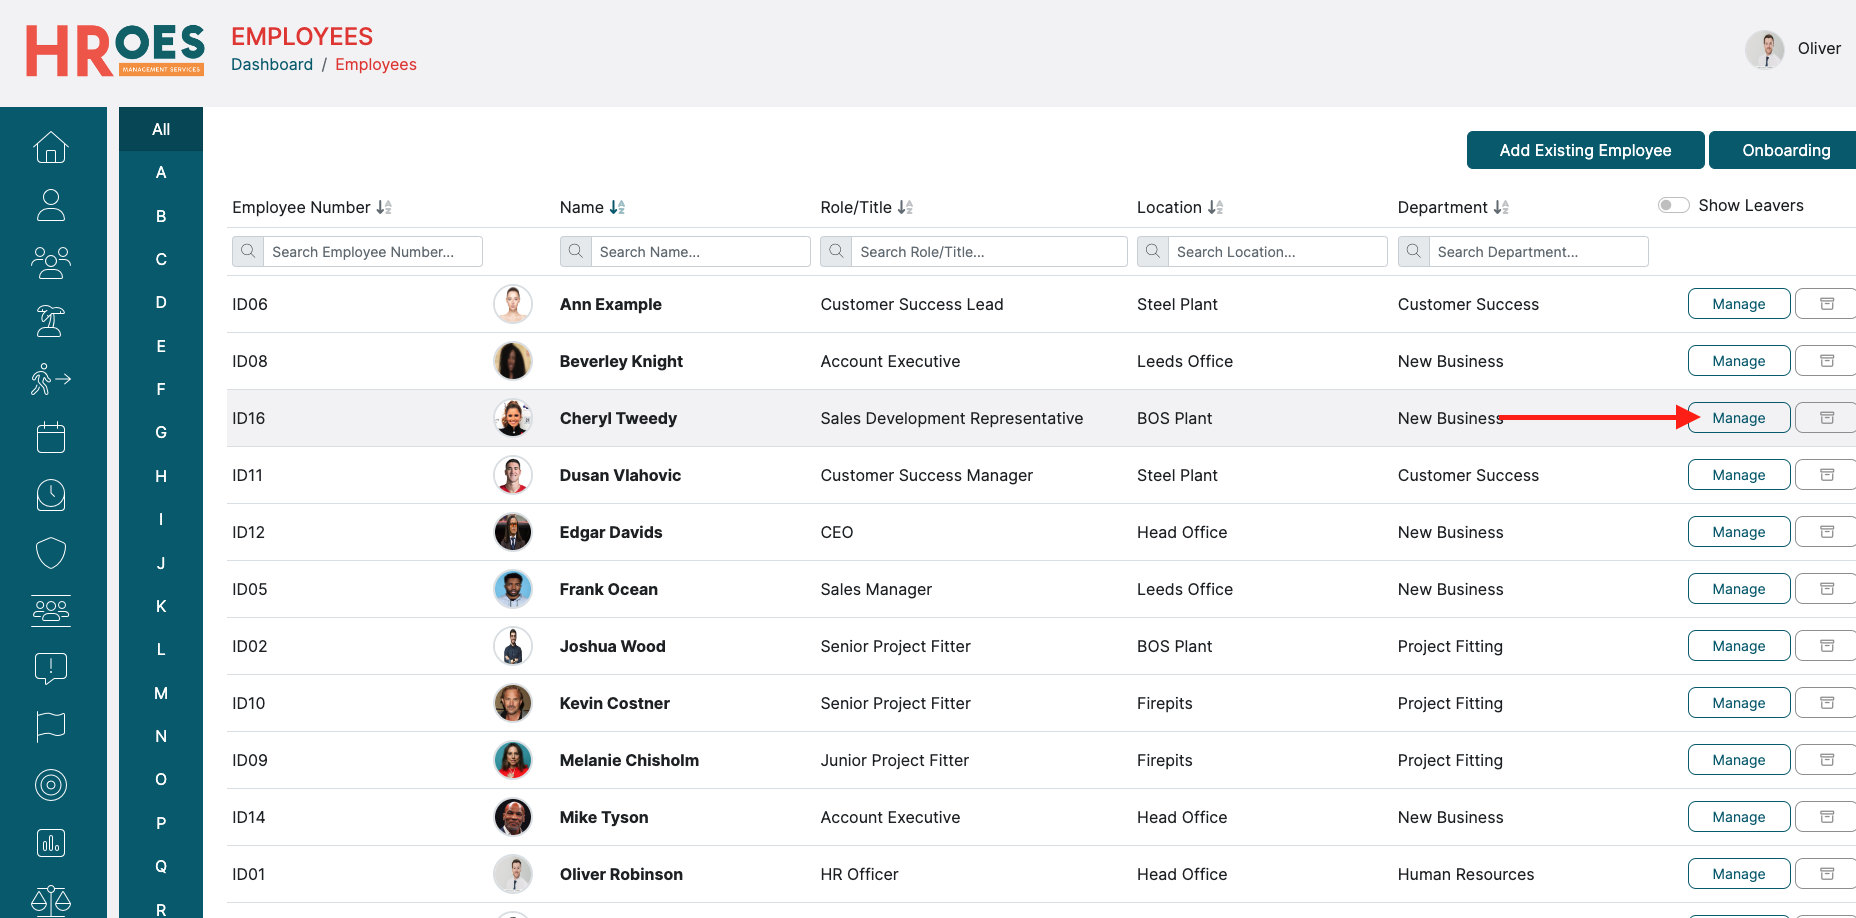Open the home icon in sidebar
The height and width of the screenshot is (918, 1856).
(x=51, y=148)
